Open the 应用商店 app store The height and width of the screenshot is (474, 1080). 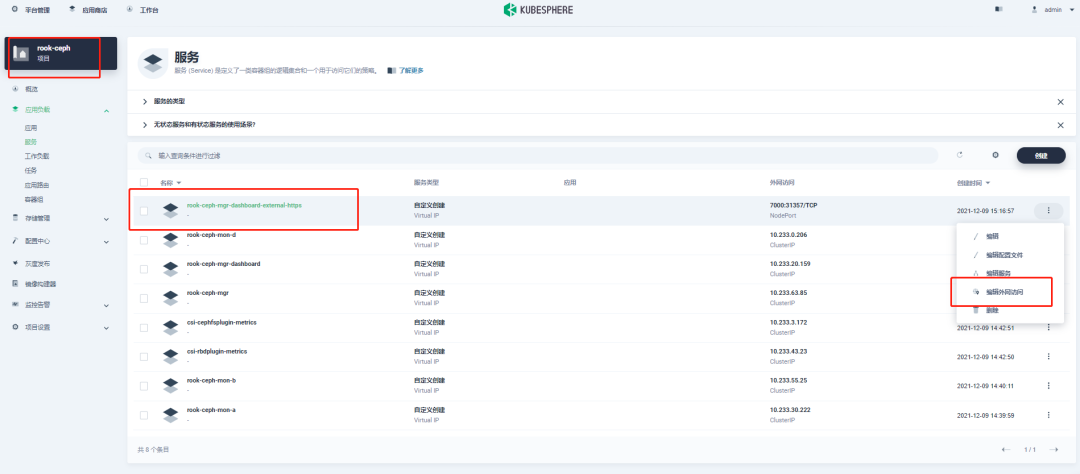87,10
